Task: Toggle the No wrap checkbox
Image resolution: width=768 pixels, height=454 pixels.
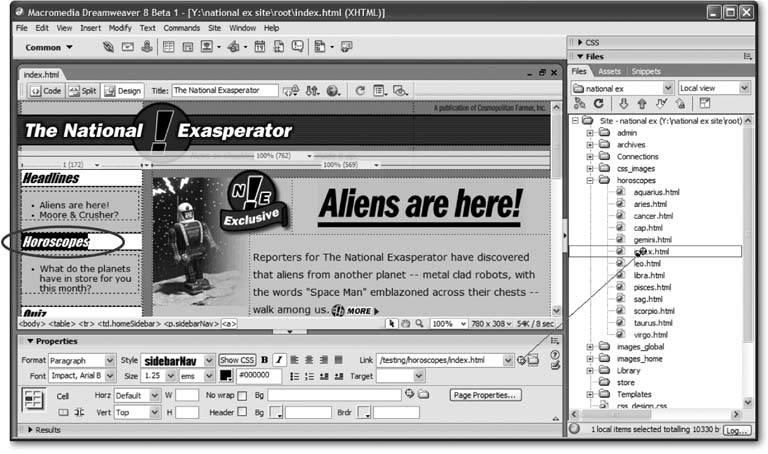Action: tap(242, 396)
